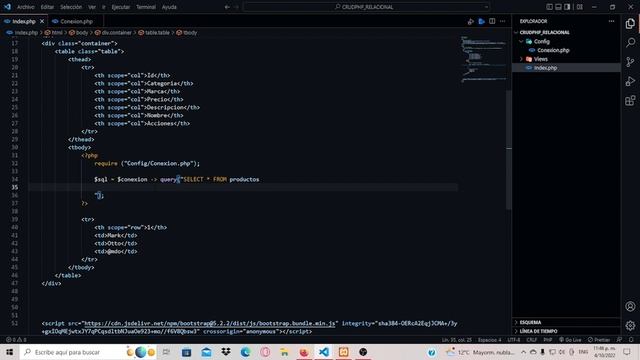Click the blue preview icon in editor toolbar
The width and height of the screenshot is (640, 360).
pos(482,21)
